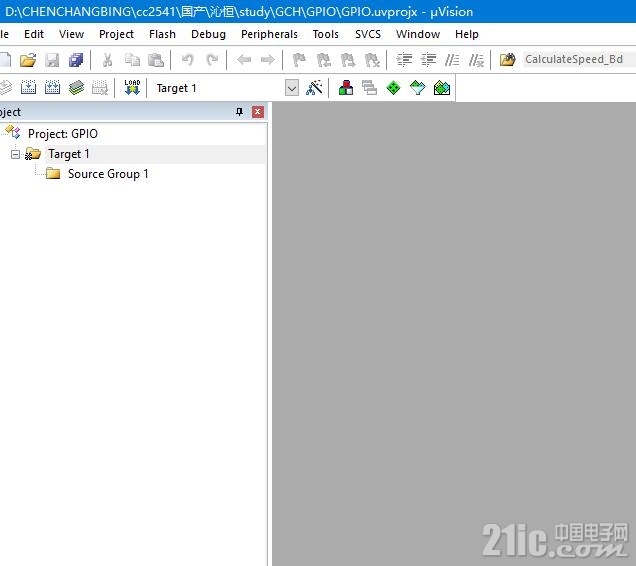The width and height of the screenshot is (636, 566).
Task: Click the Redo arrow icon
Action: pyautogui.click(x=212, y=60)
